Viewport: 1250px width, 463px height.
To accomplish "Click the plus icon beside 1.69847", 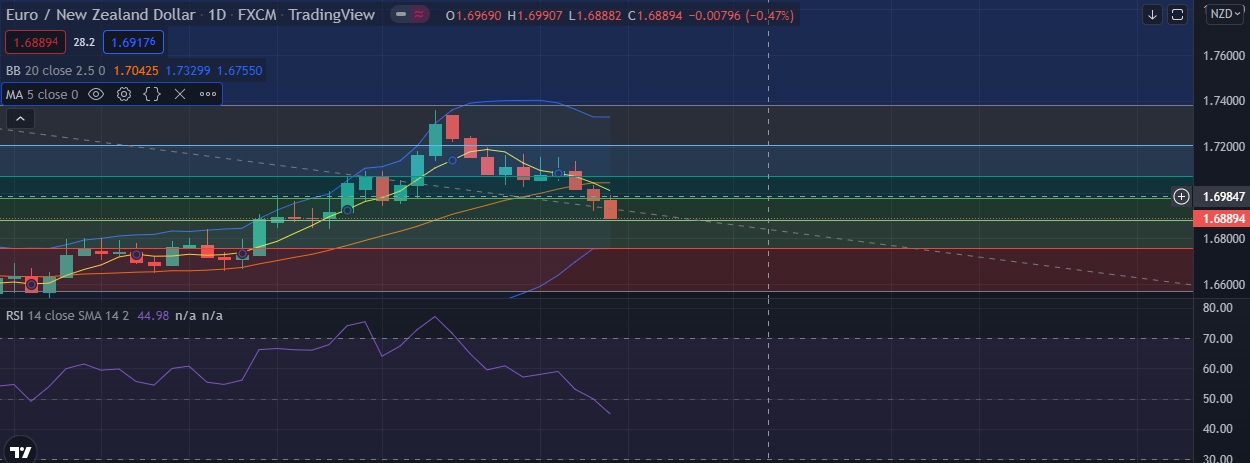I will pyautogui.click(x=1181, y=196).
